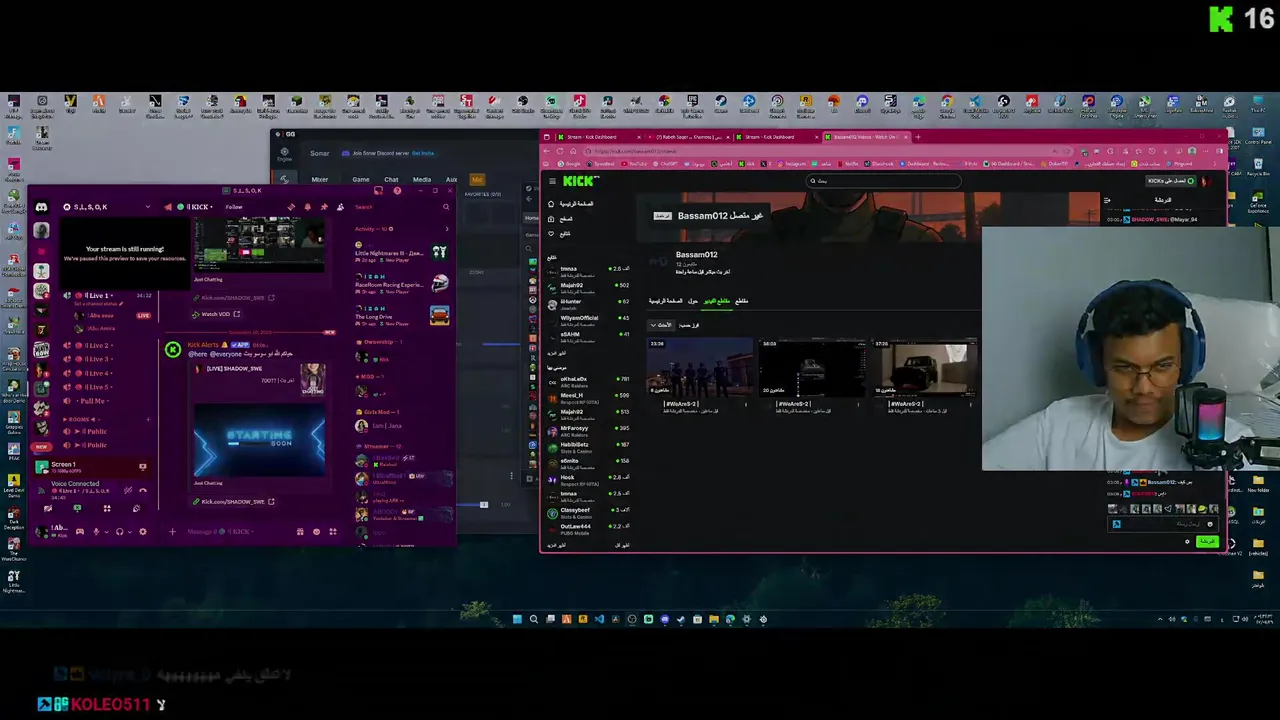
Task: Open Kick.com/SHADOW_SWE link below Starting Soon image
Action: (x=233, y=502)
